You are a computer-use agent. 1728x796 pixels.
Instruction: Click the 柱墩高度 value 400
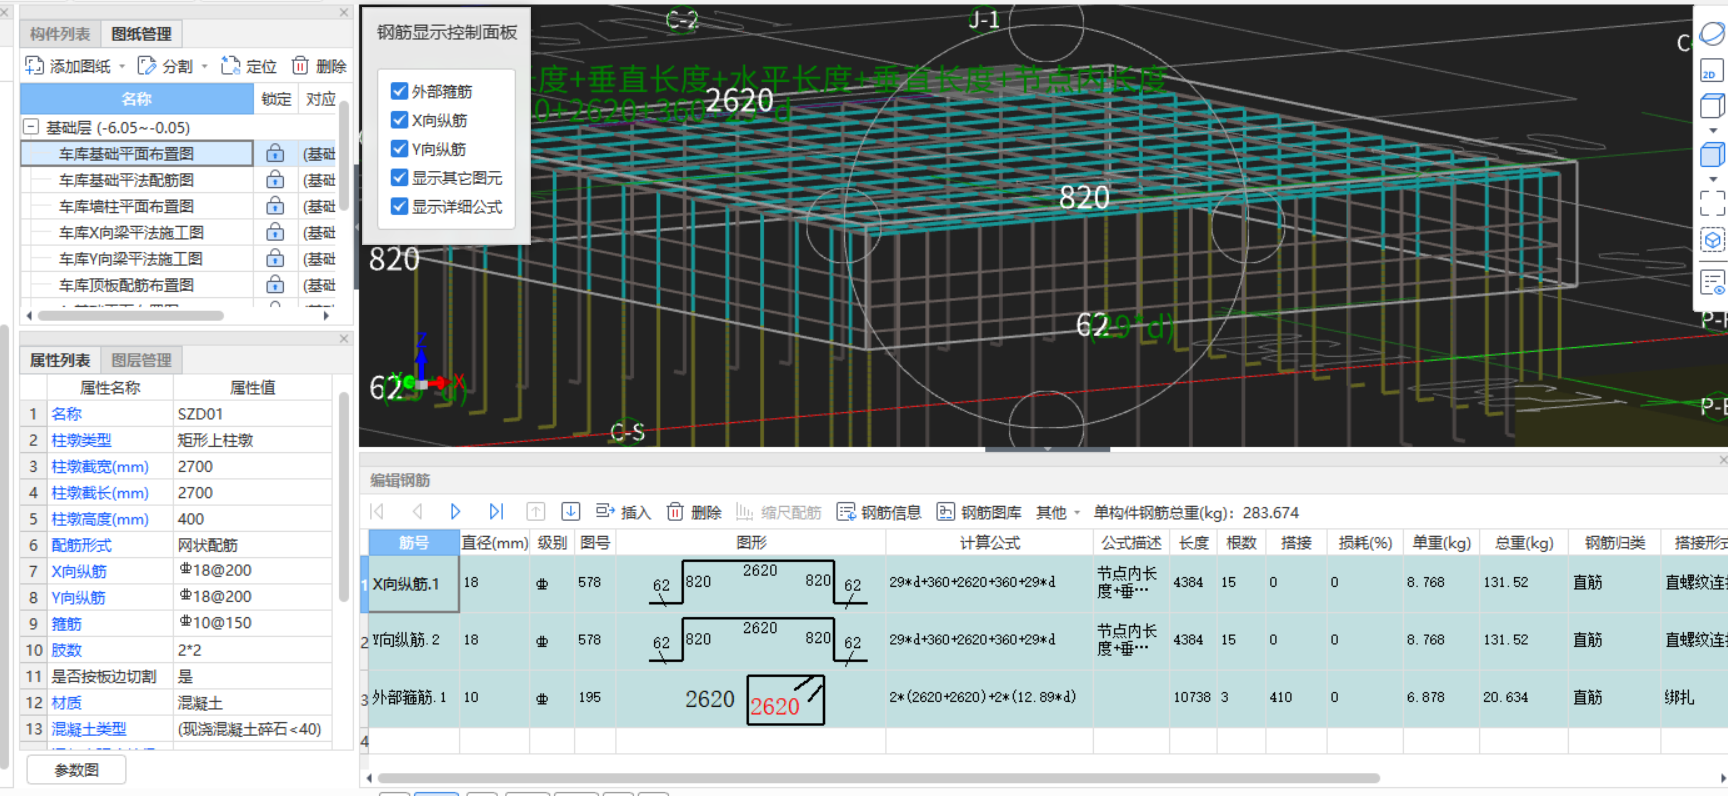pos(252,519)
